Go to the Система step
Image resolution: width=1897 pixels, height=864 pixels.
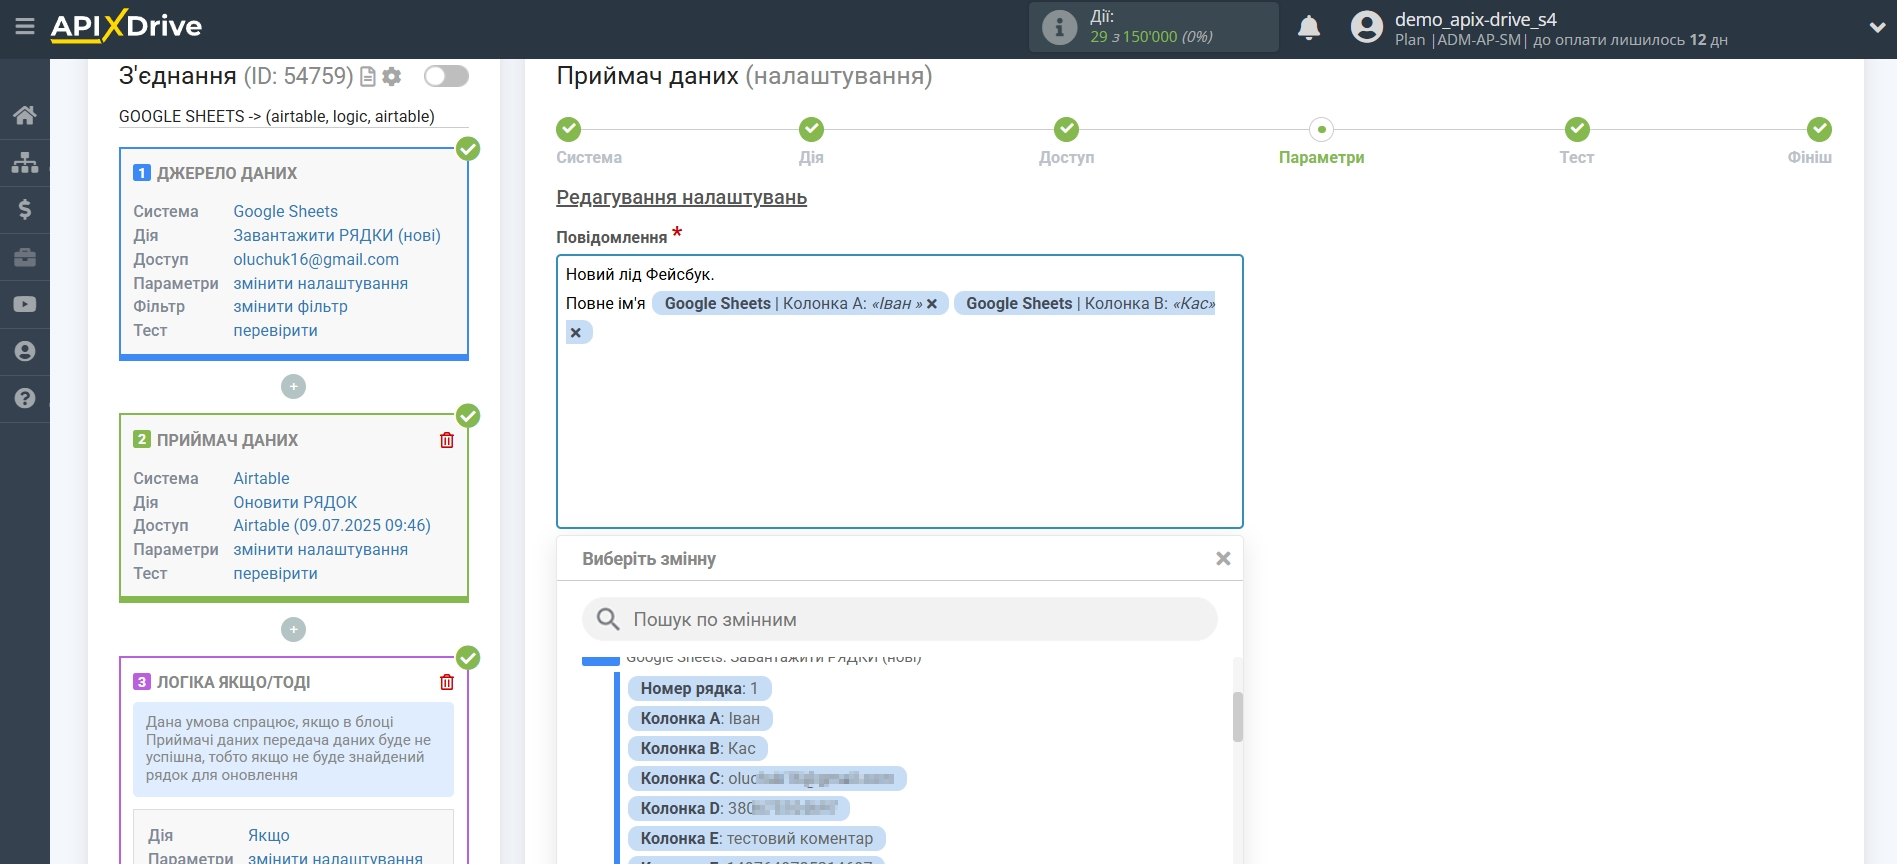pyautogui.click(x=589, y=141)
